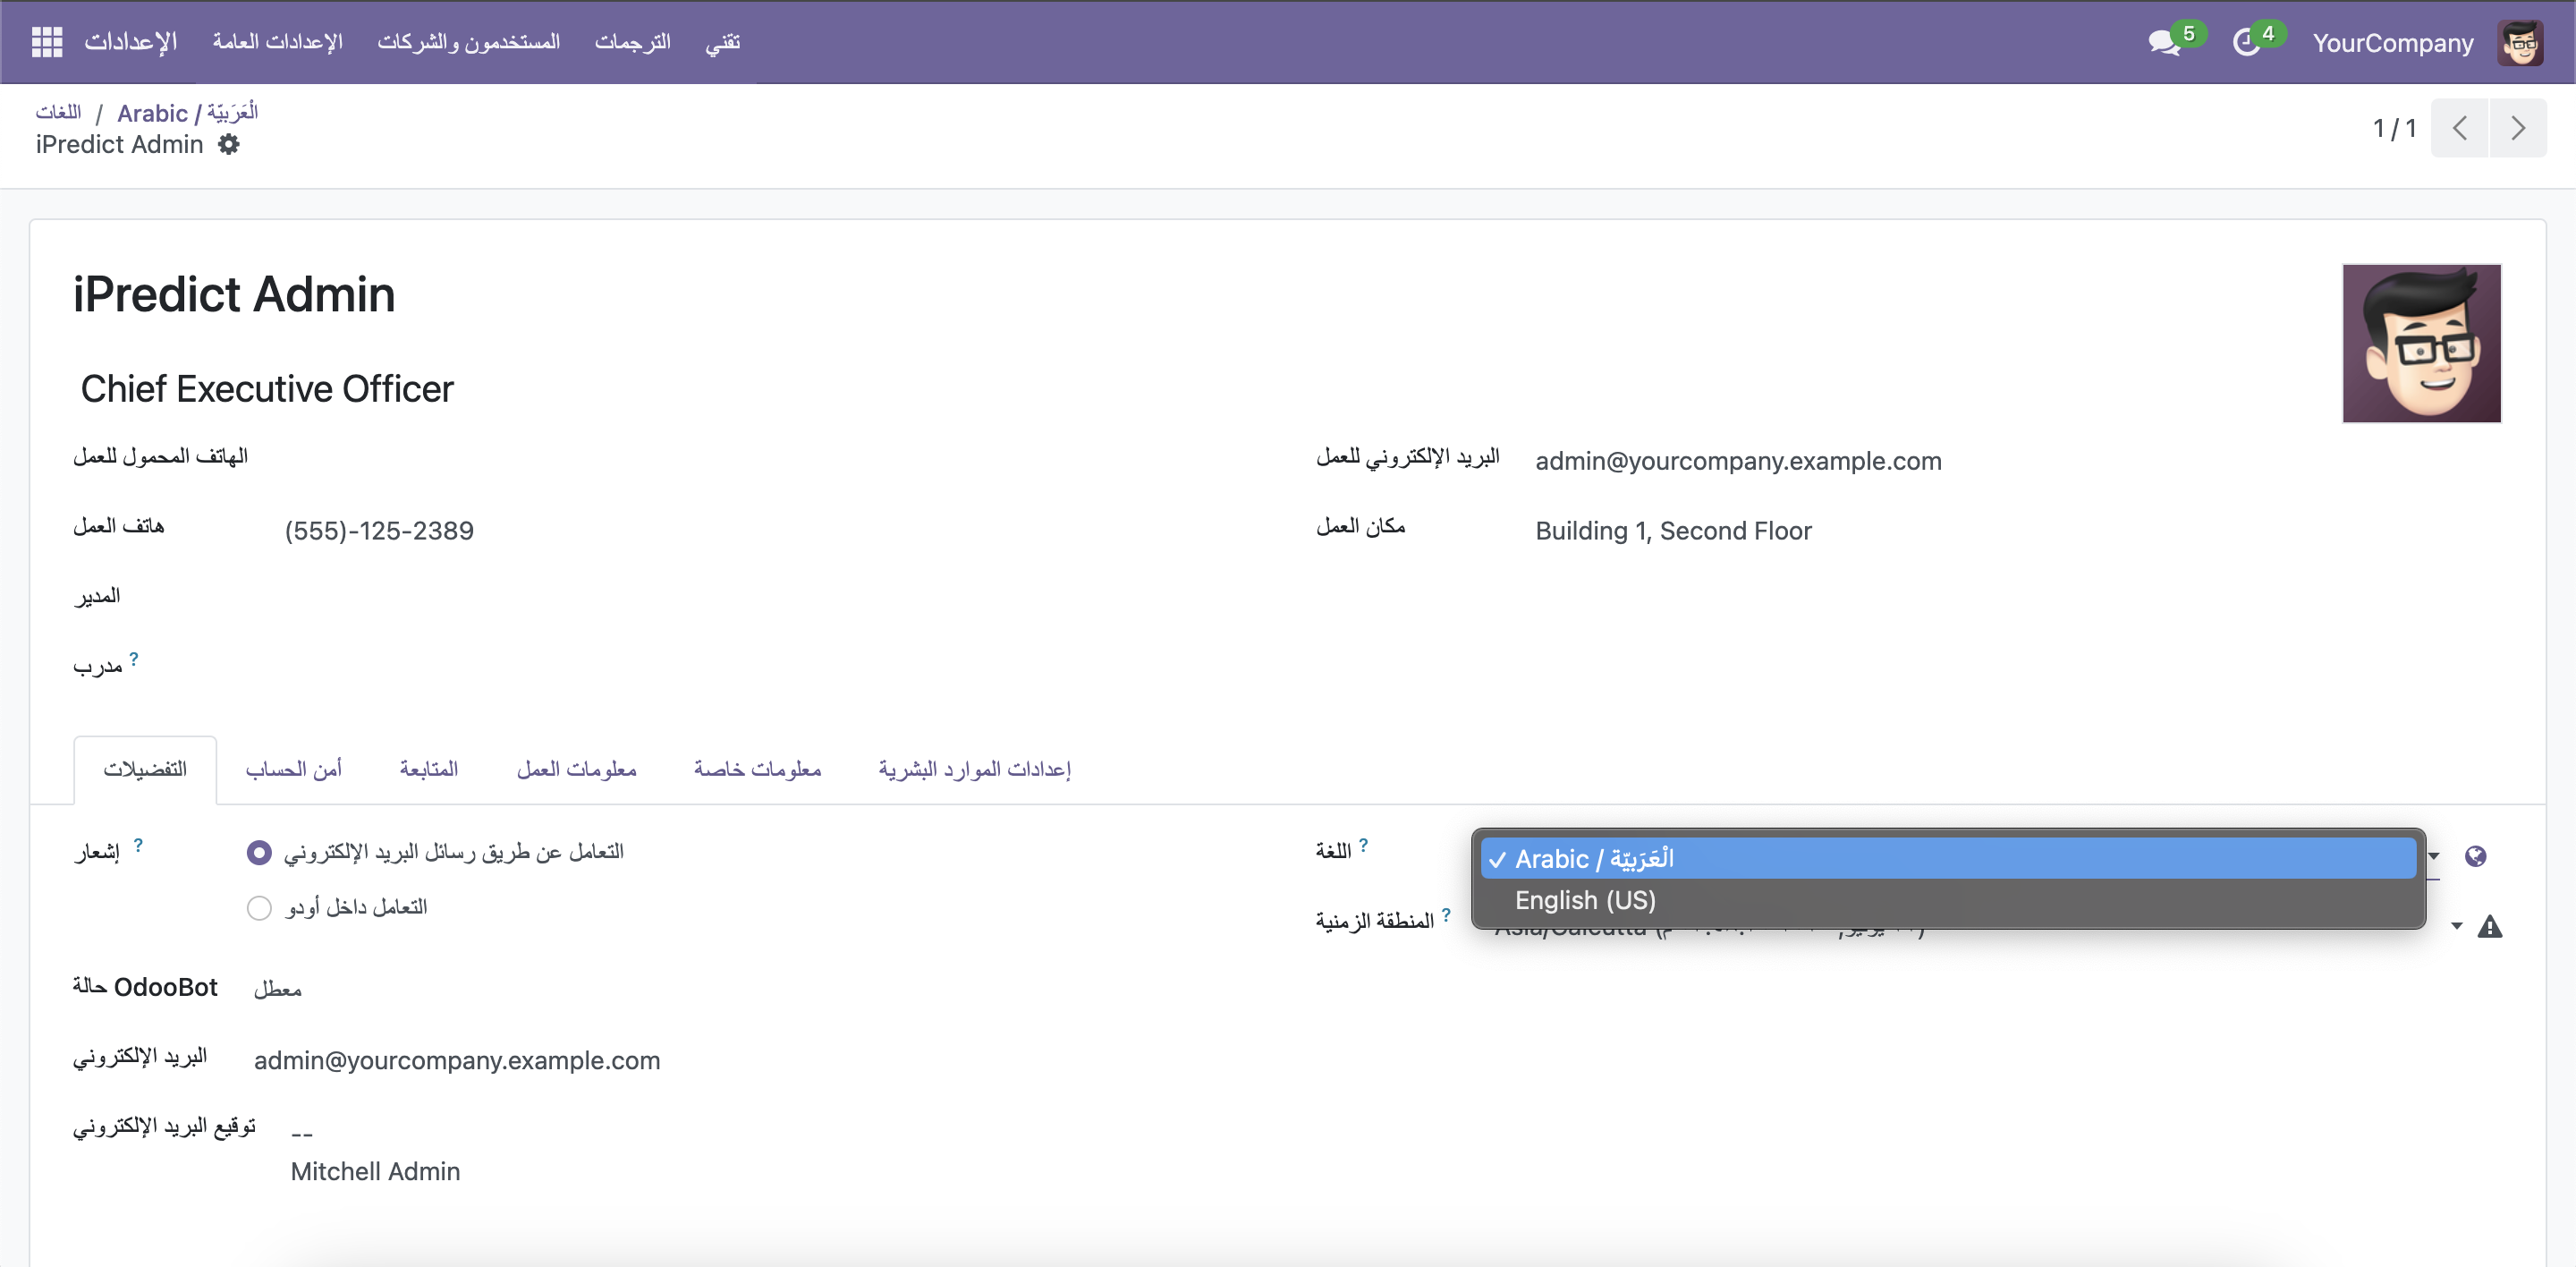
Task: Click the globe icon next to language field
Action: [x=2476, y=856]
